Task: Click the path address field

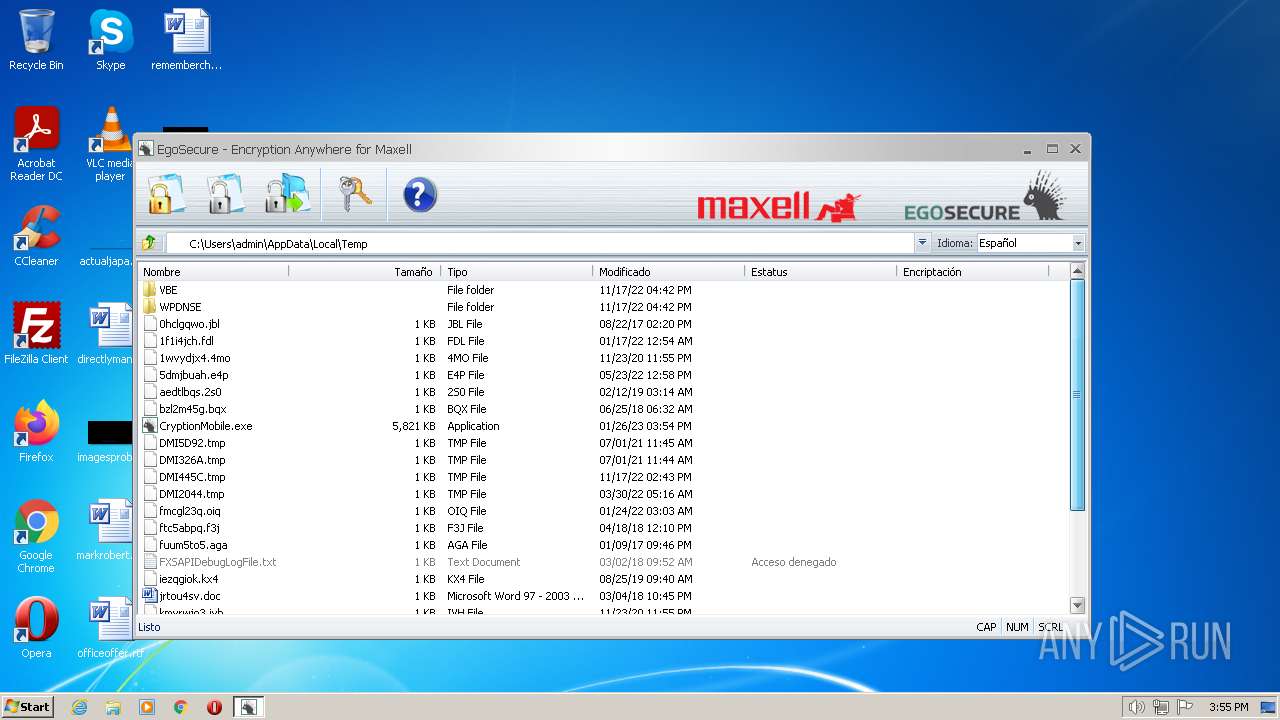Action: [x=540, y=243]
